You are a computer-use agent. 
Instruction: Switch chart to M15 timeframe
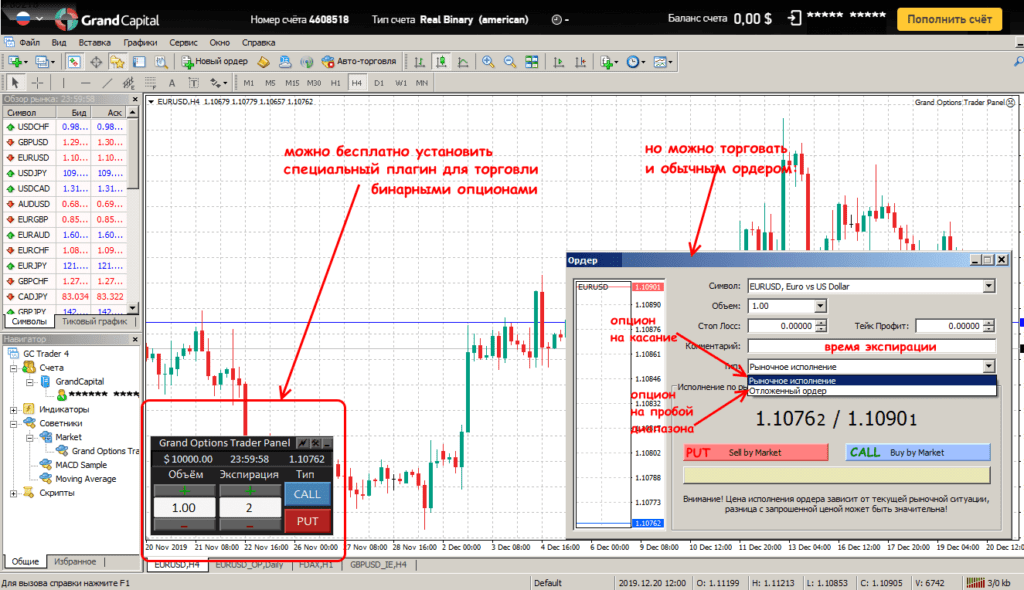[292, 83]
